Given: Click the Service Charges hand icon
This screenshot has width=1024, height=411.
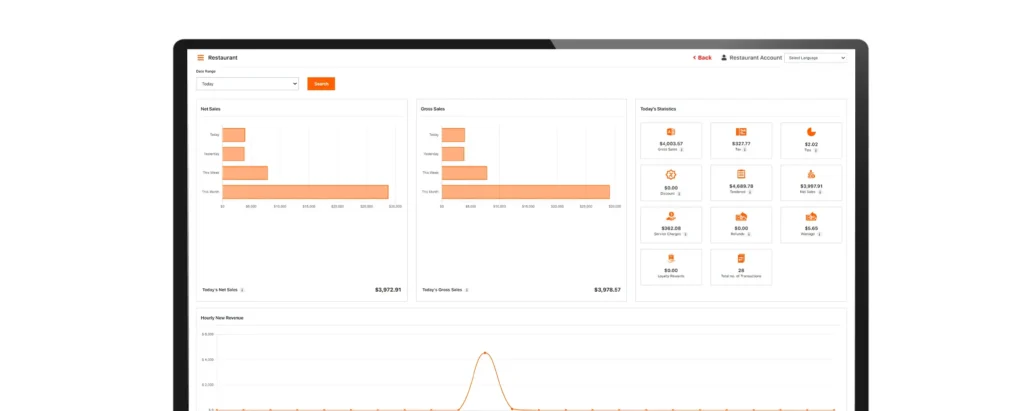Looking at the screenshot, I should pyautogui.click(x=671, y=216).
